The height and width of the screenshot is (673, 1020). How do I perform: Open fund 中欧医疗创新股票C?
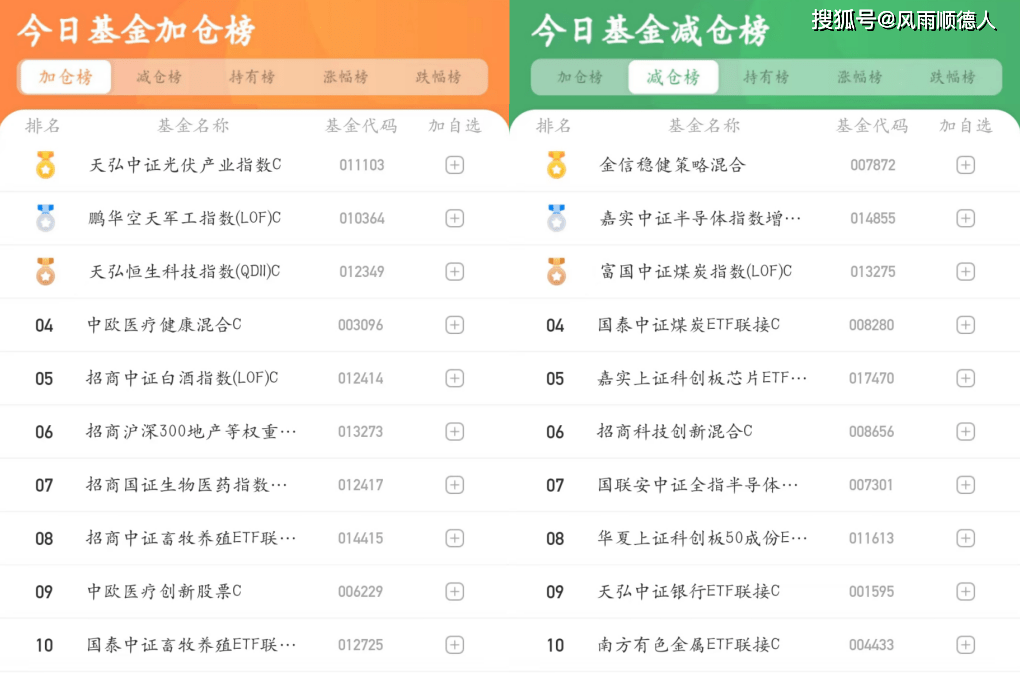click(165, 592)
